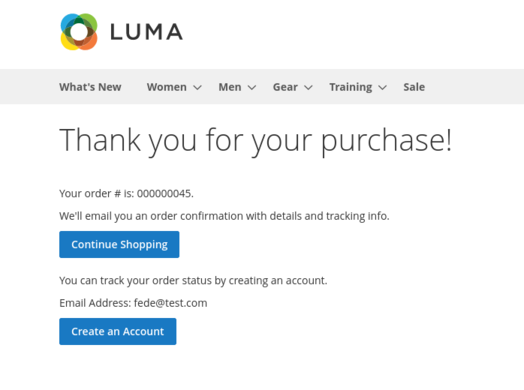The image size is (524, 390).
Task: Click the Continue Shopping button
Action: tap(119, 244)
